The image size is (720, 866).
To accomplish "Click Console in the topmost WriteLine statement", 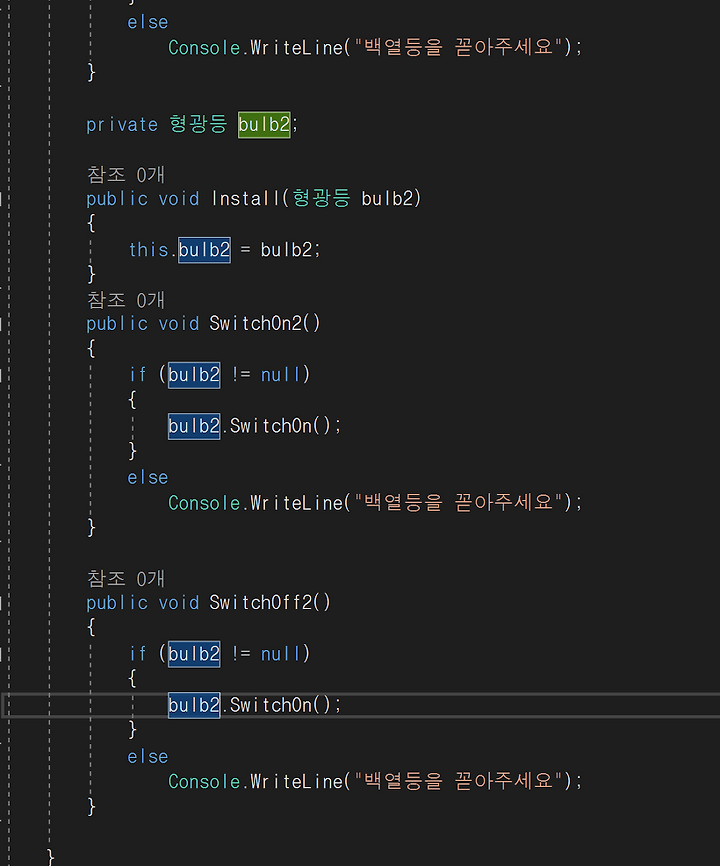I will click(204, 47).
